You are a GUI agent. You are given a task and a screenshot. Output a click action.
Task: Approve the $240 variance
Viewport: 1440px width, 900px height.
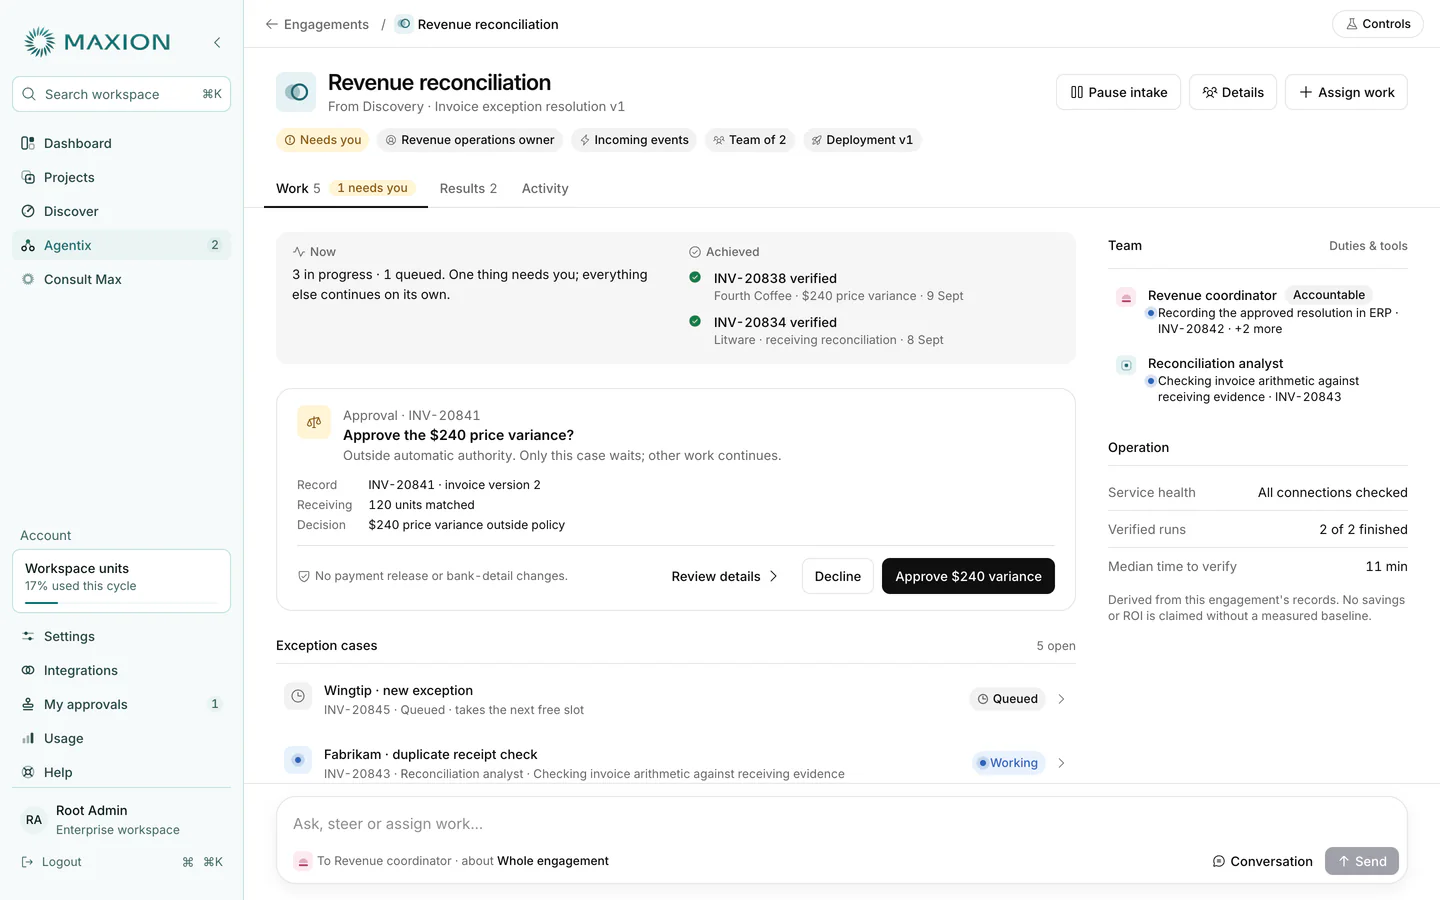tap(968, 576)
